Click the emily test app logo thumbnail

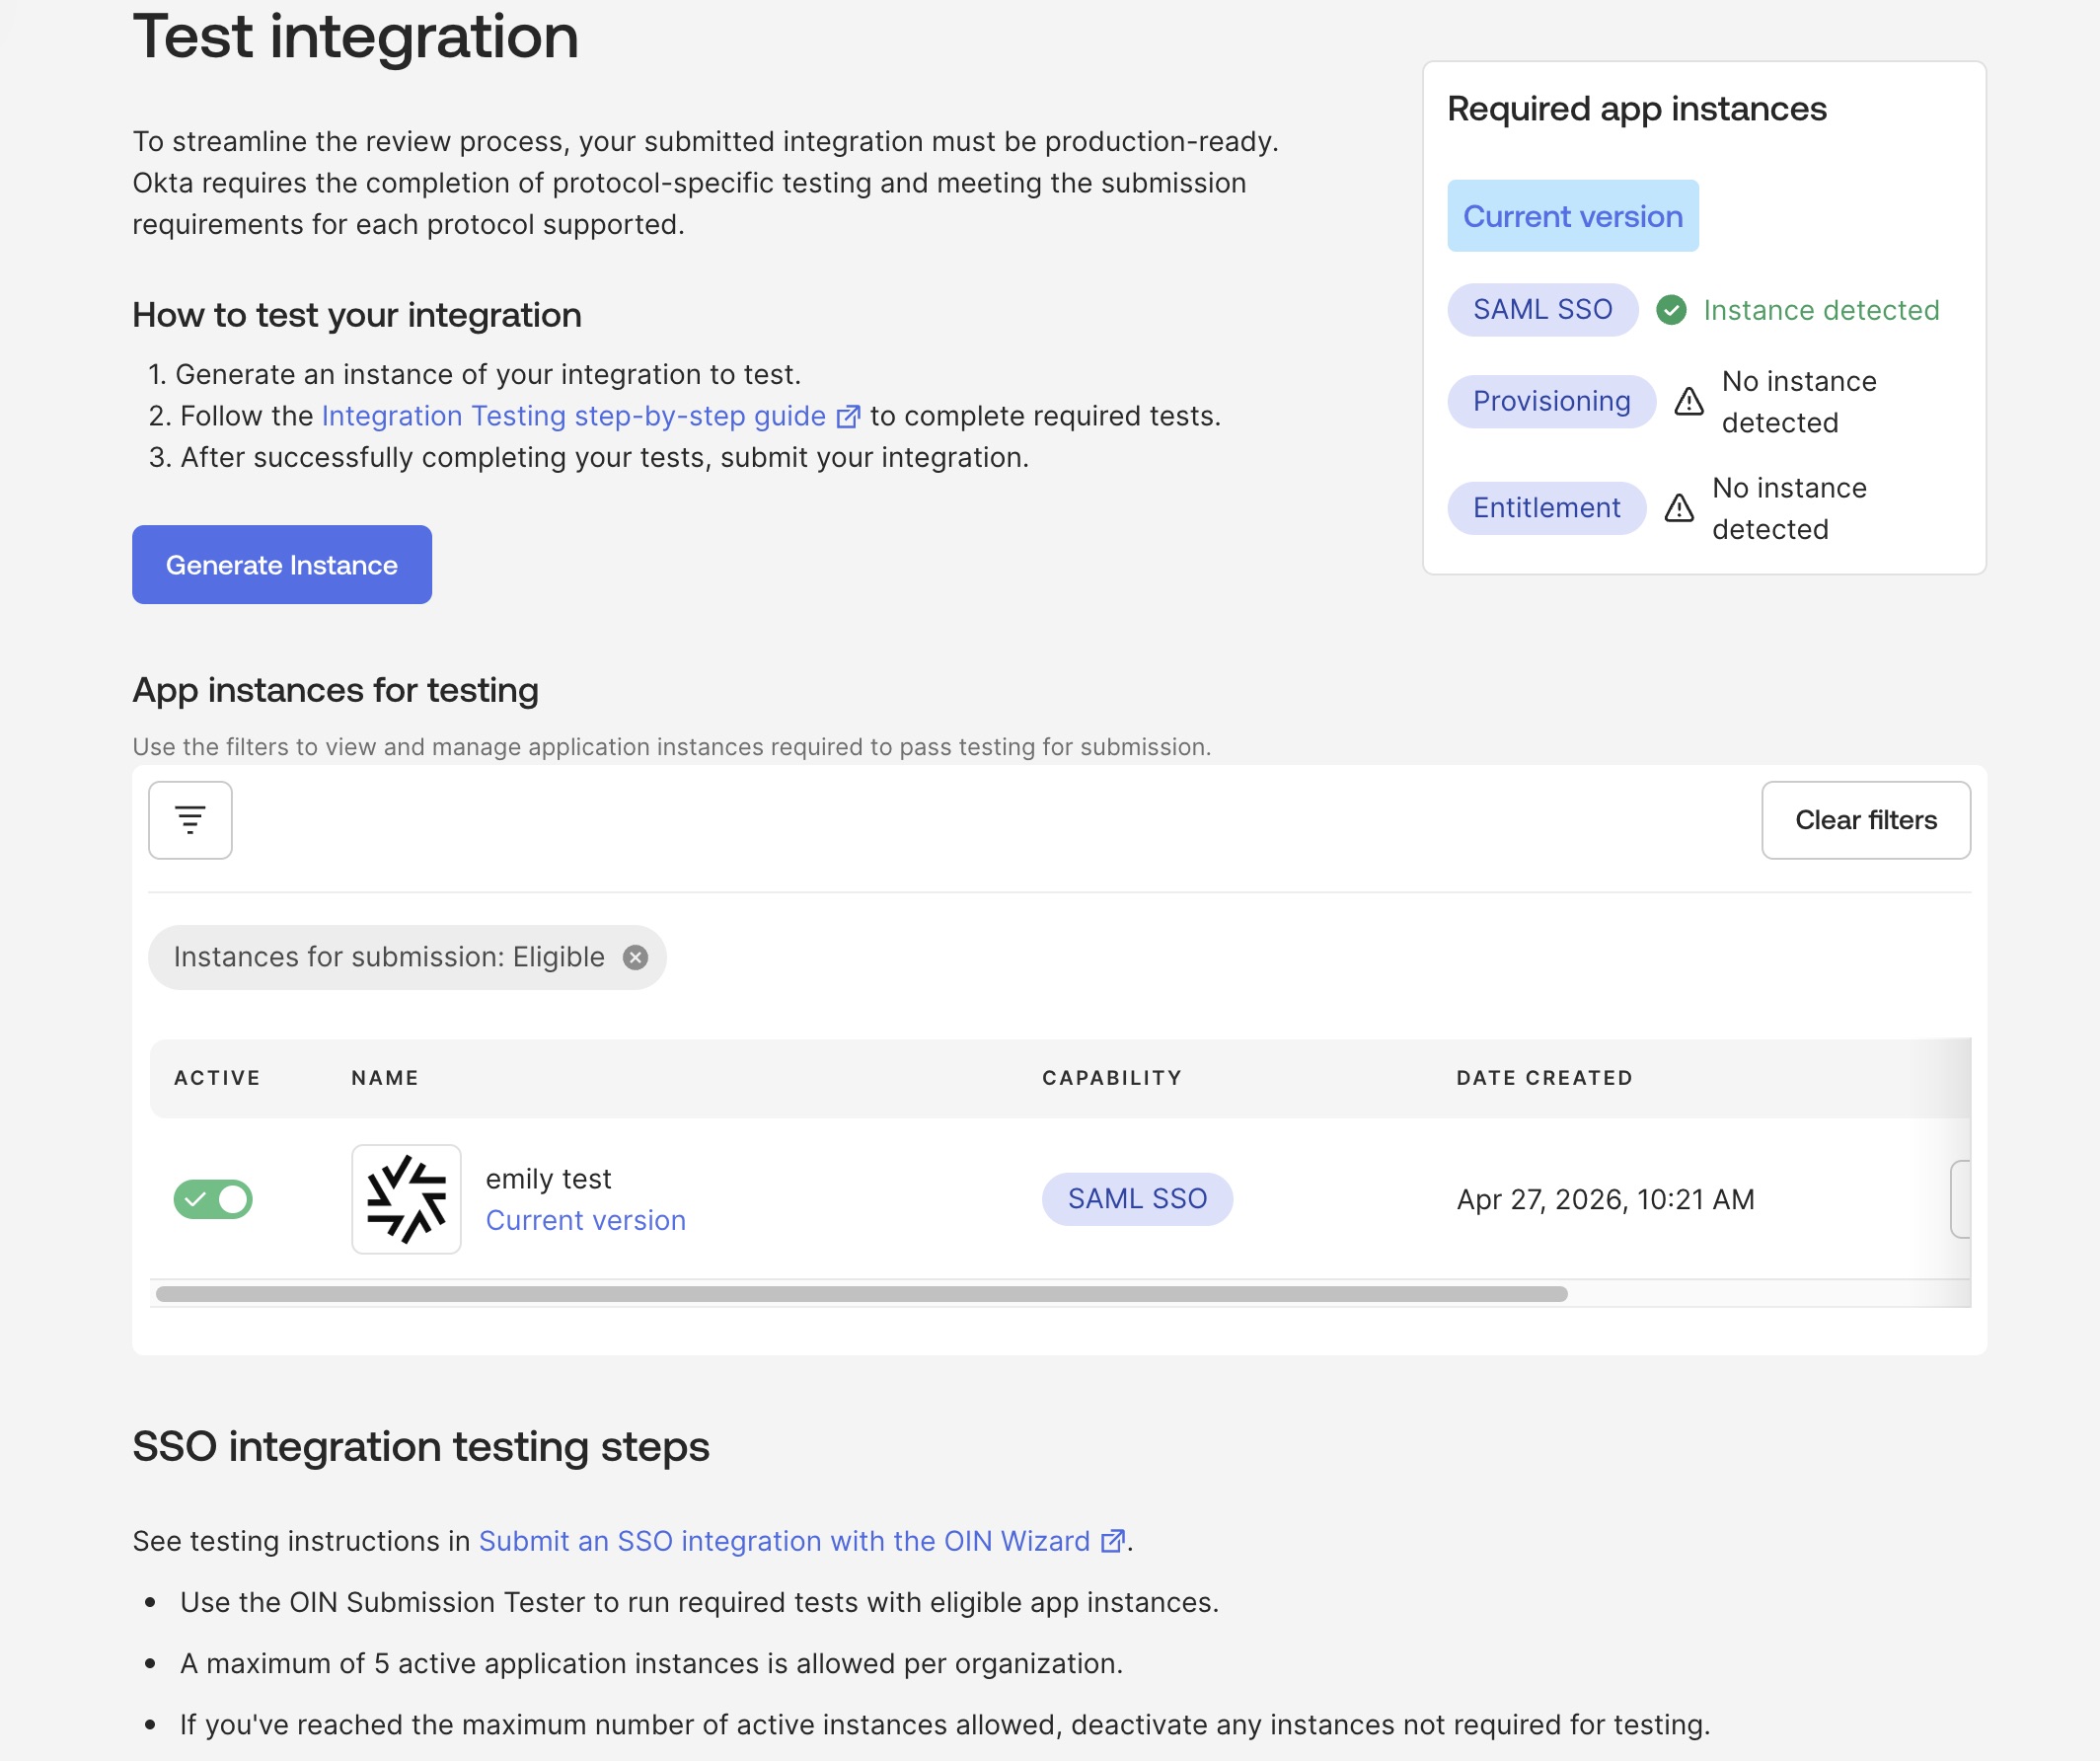point(406,1199)
